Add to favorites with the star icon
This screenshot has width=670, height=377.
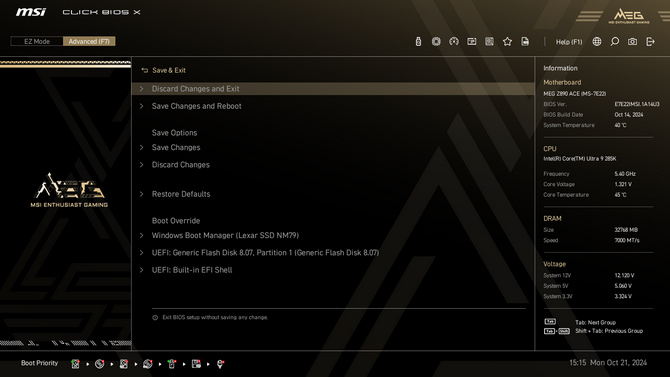click(x=507, y=41)
